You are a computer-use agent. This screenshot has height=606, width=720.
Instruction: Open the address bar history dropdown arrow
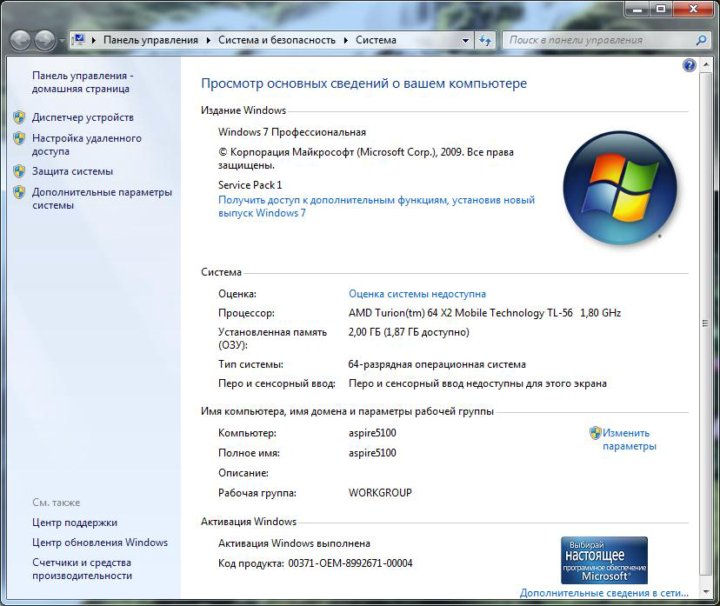point(465,41)
